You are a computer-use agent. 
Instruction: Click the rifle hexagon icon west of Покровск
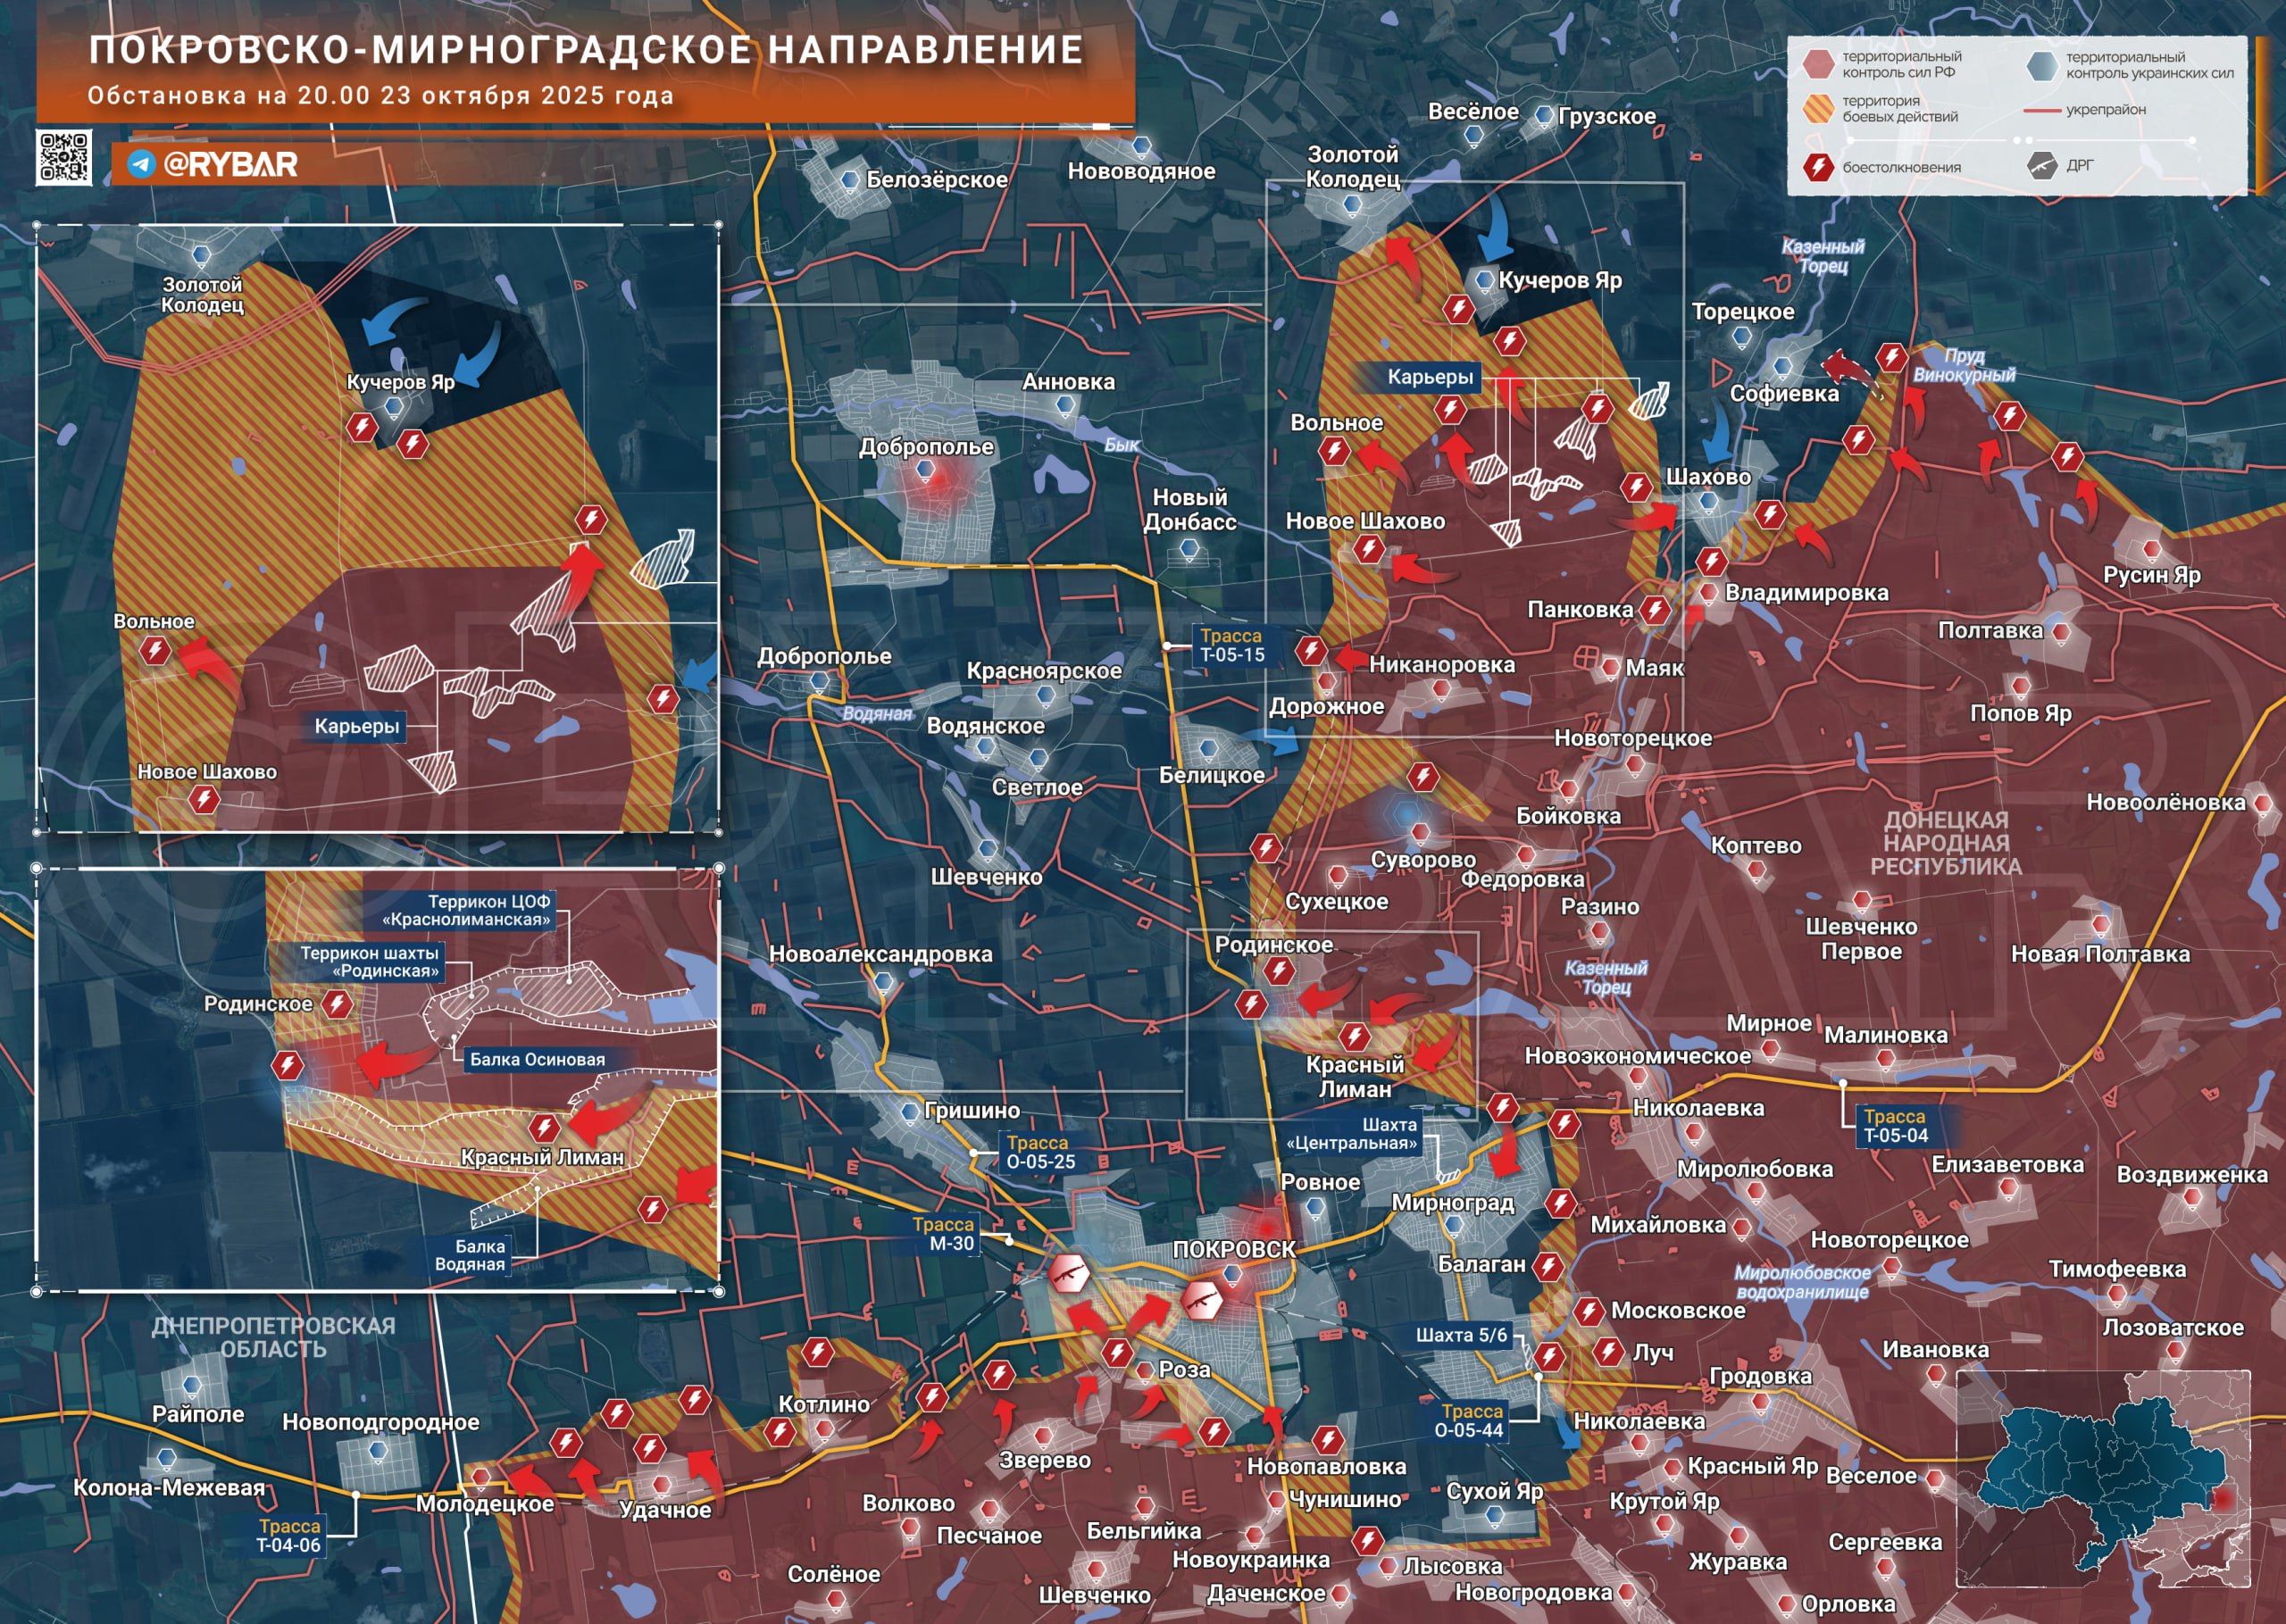[1068, 1274]
